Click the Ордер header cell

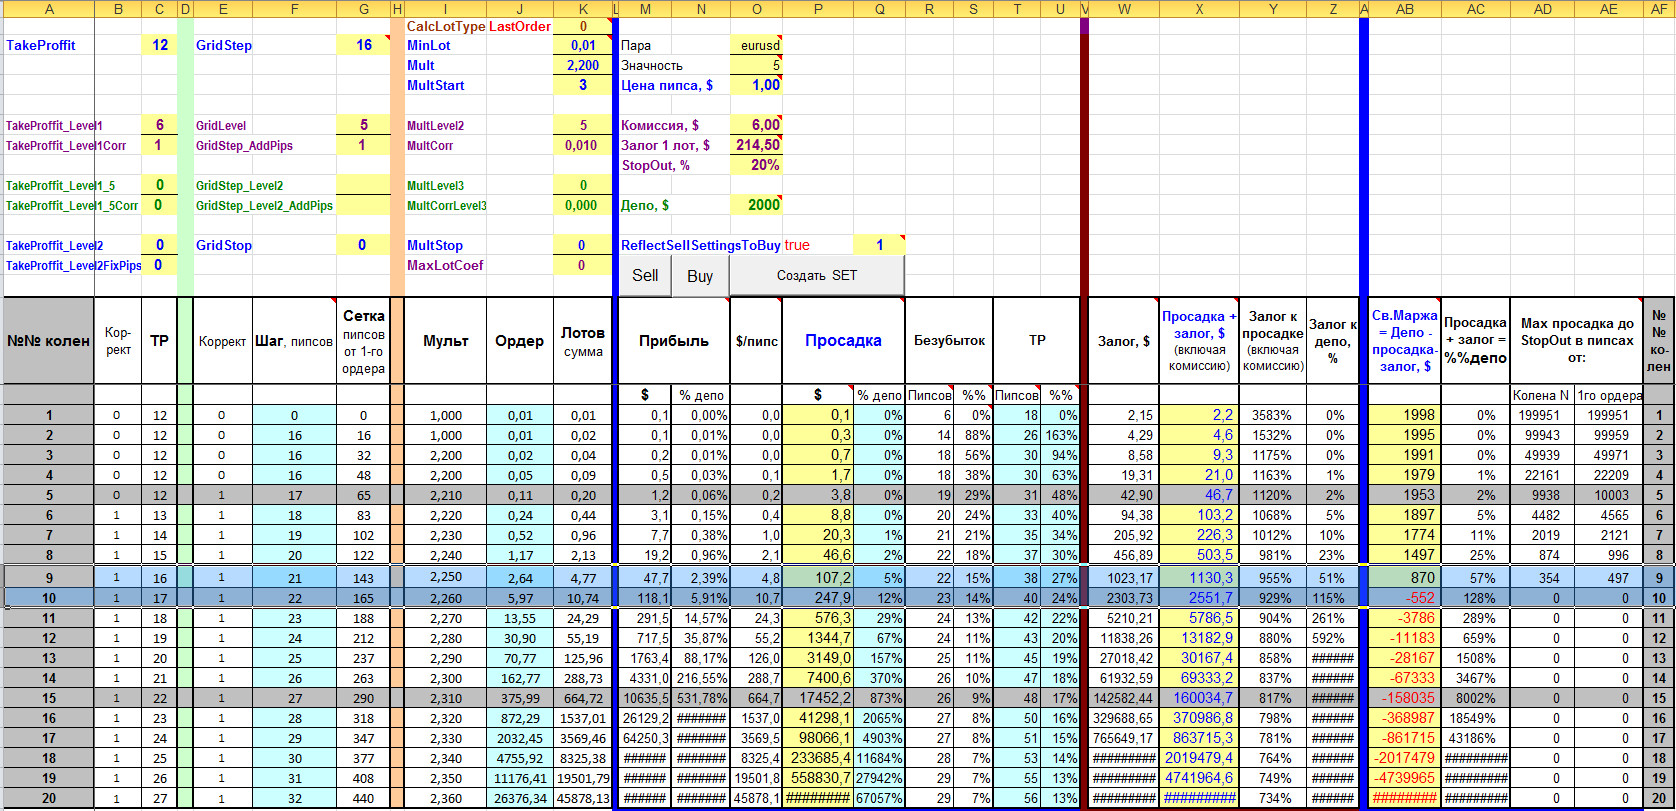click(x=520, y=340)
